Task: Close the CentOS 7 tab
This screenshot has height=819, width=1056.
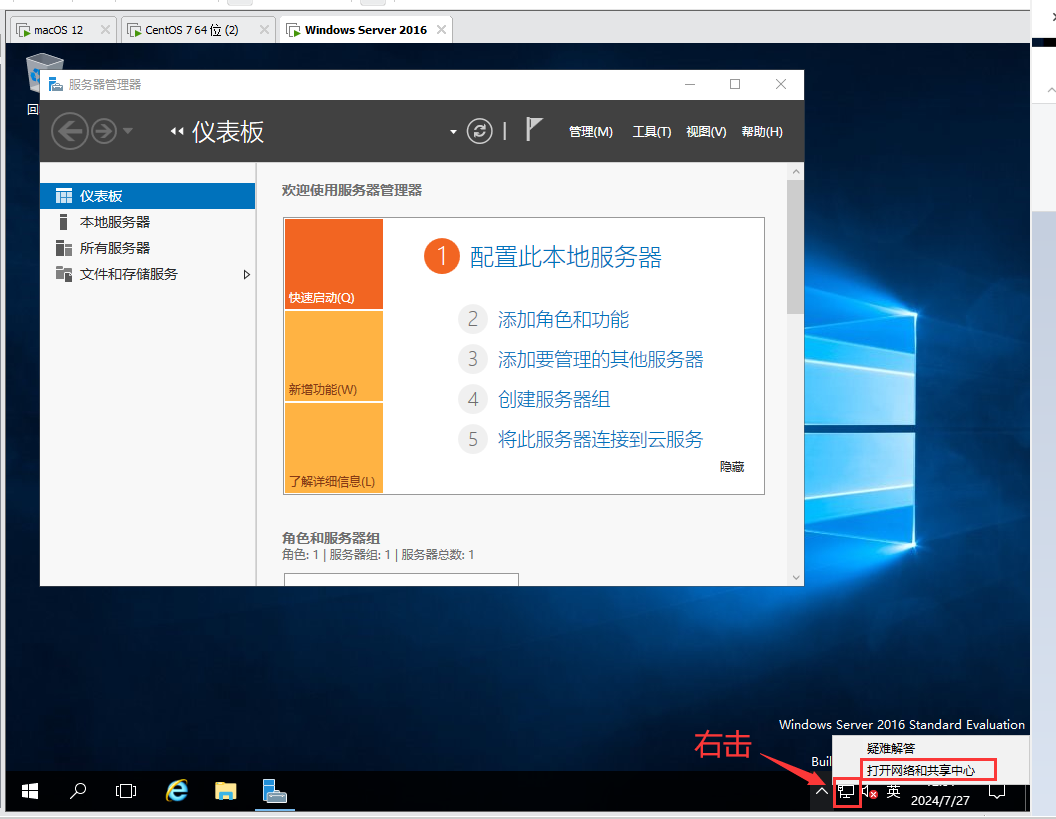Action: click(x=264, y=30)
